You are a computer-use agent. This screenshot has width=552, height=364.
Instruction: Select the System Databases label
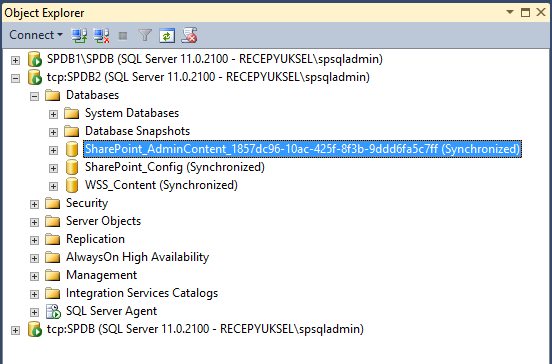point(132,113)
